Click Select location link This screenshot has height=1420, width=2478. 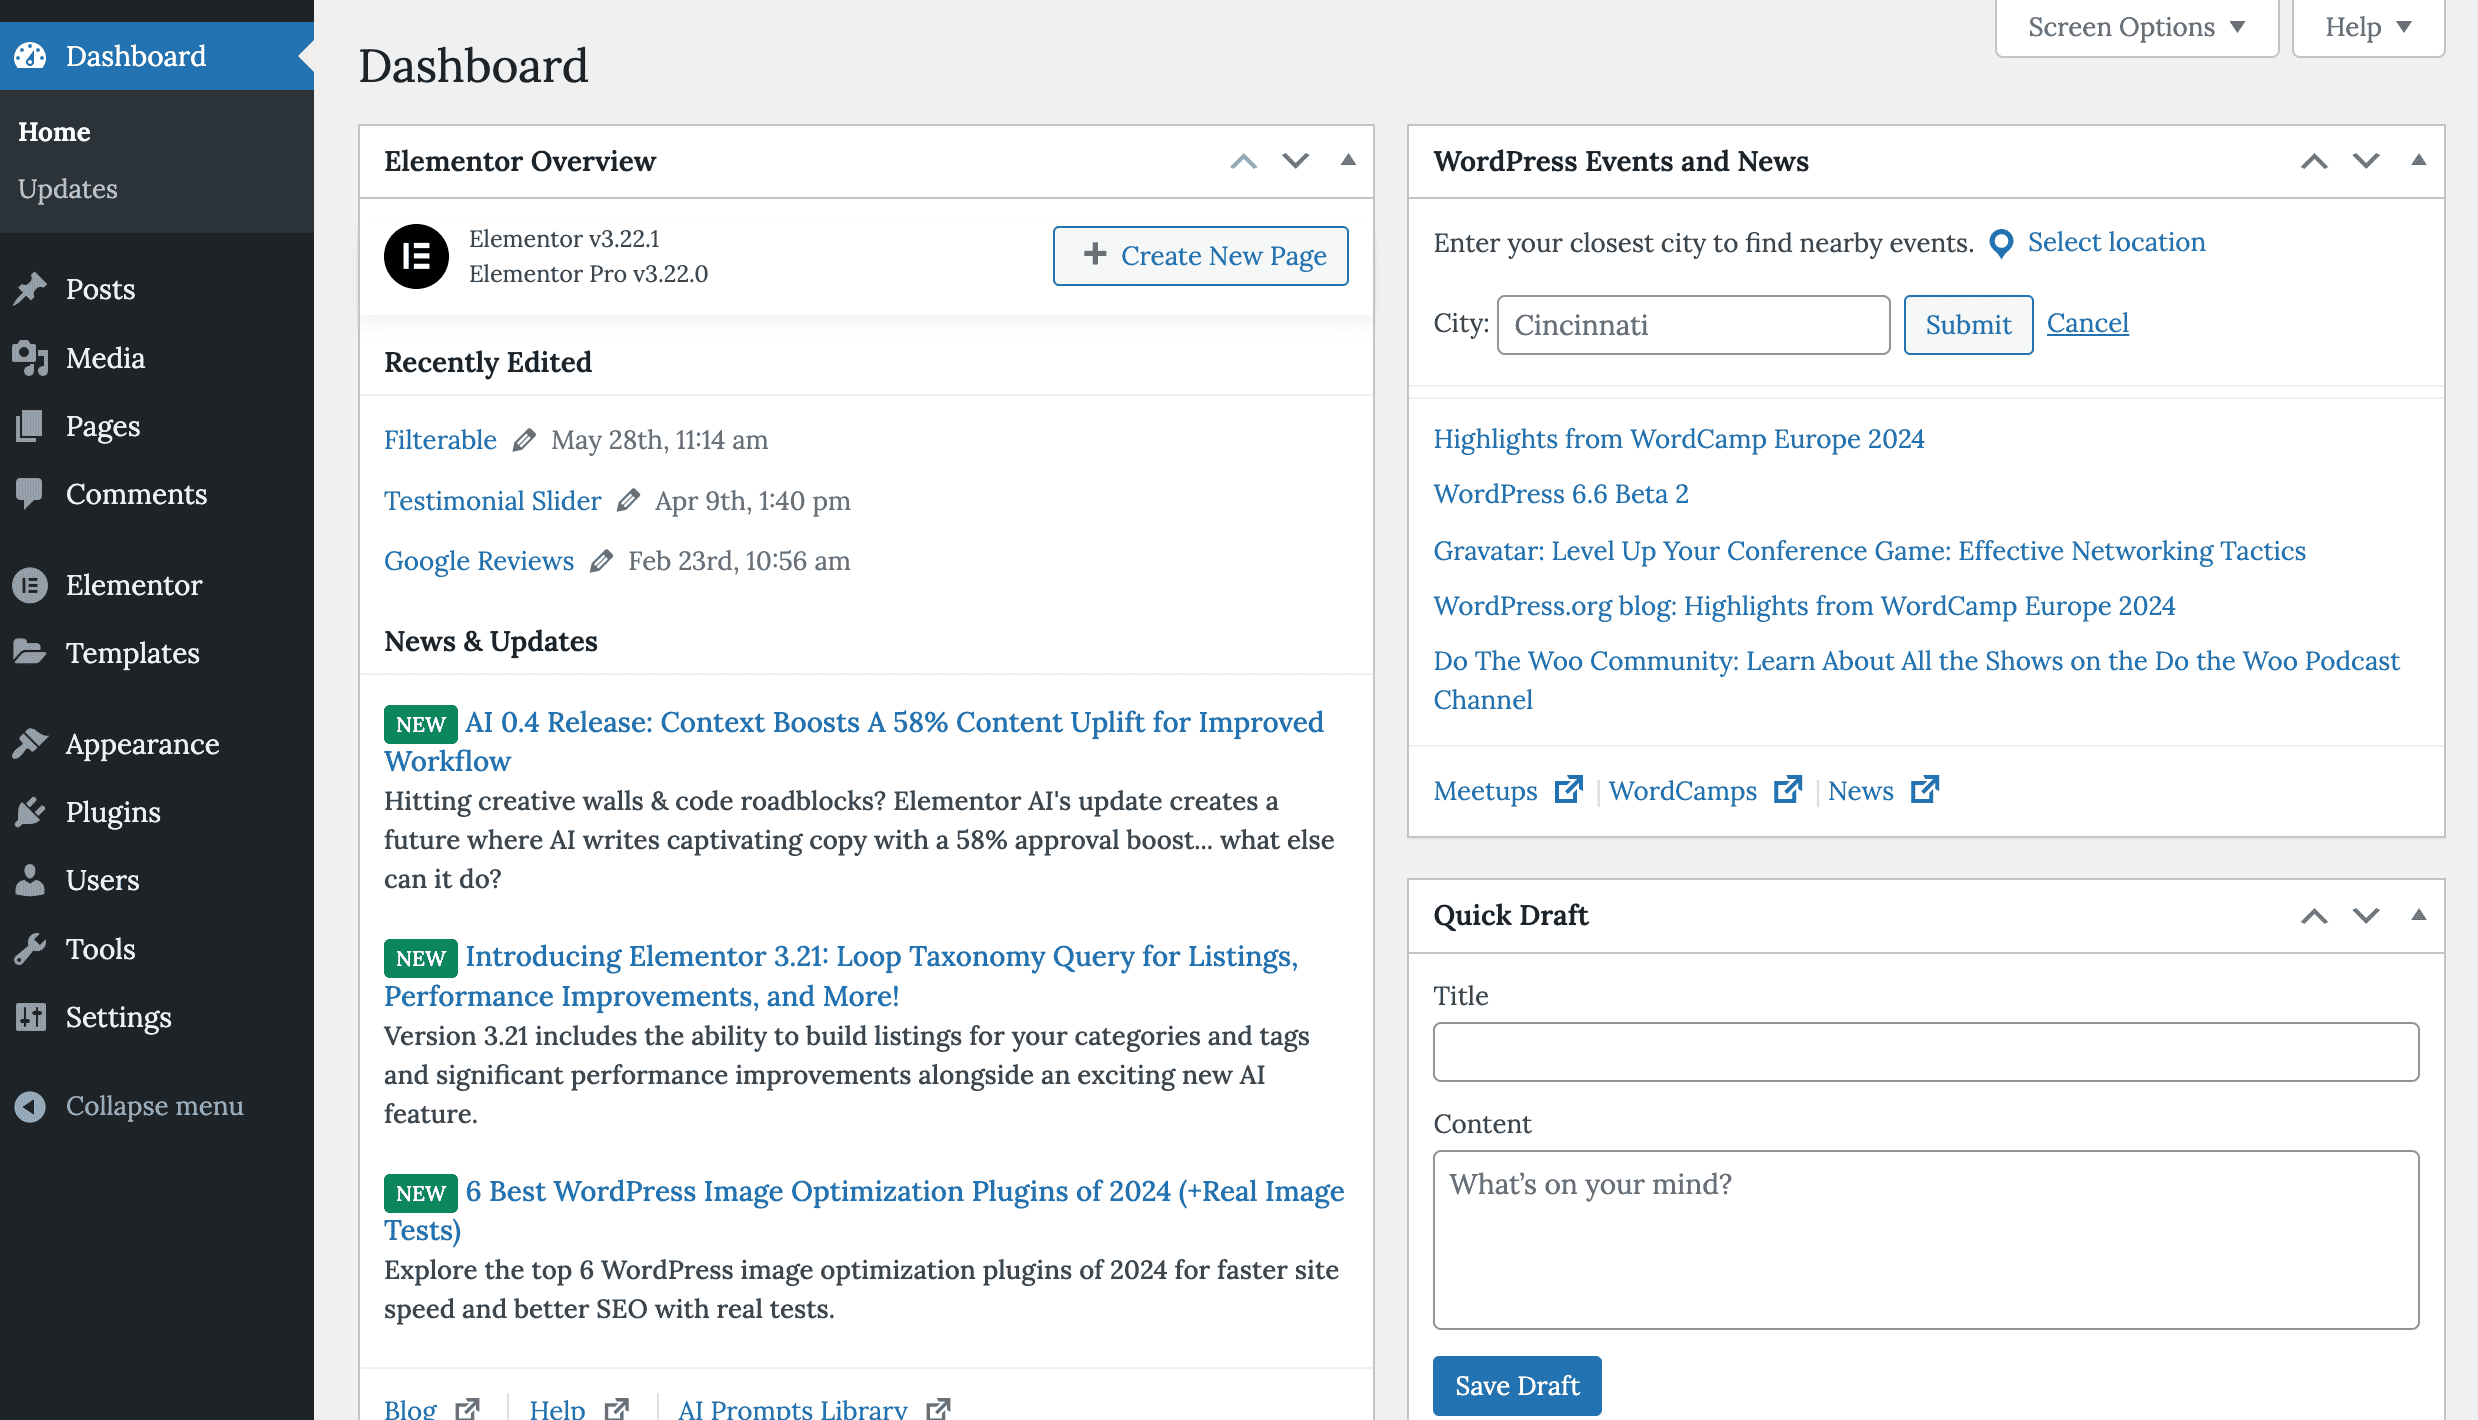click(2116, 242)
